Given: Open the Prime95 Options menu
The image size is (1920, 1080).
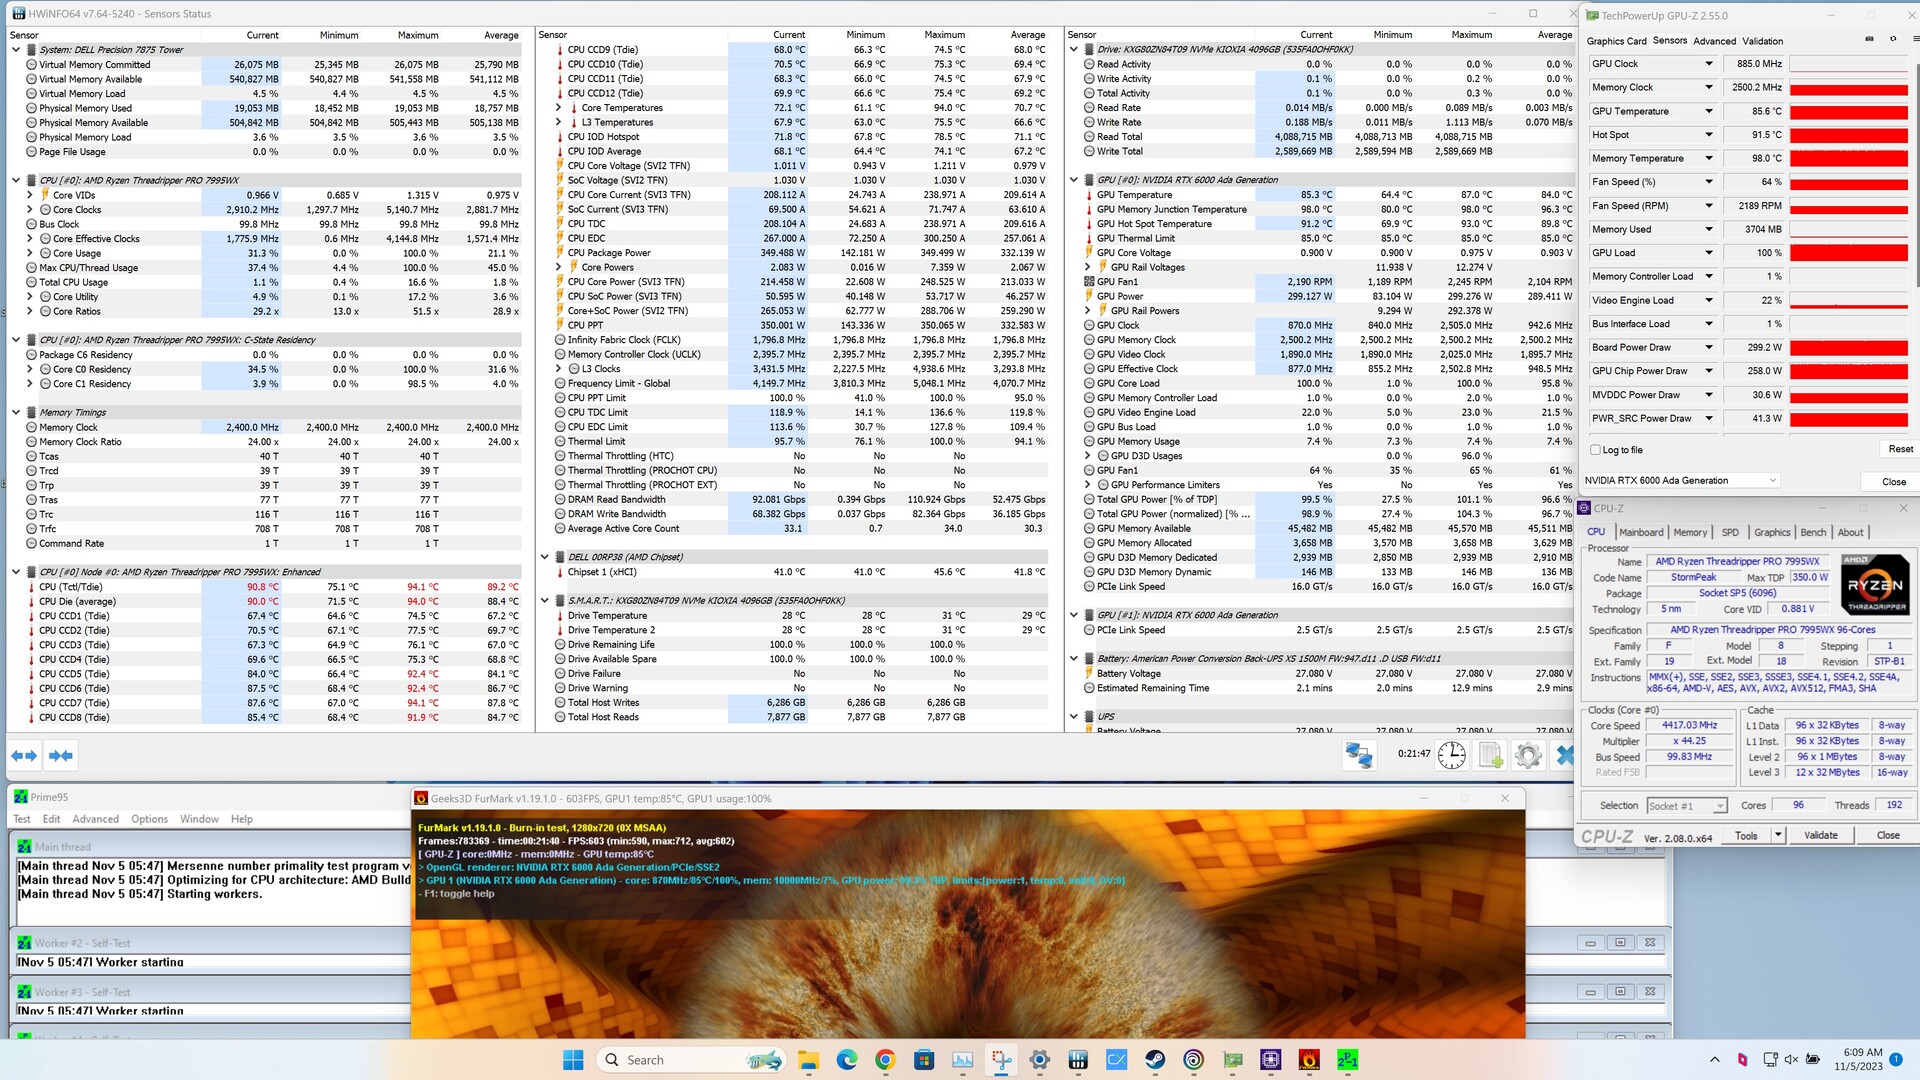Looking at the screenshot, I should tap(149, 819).
